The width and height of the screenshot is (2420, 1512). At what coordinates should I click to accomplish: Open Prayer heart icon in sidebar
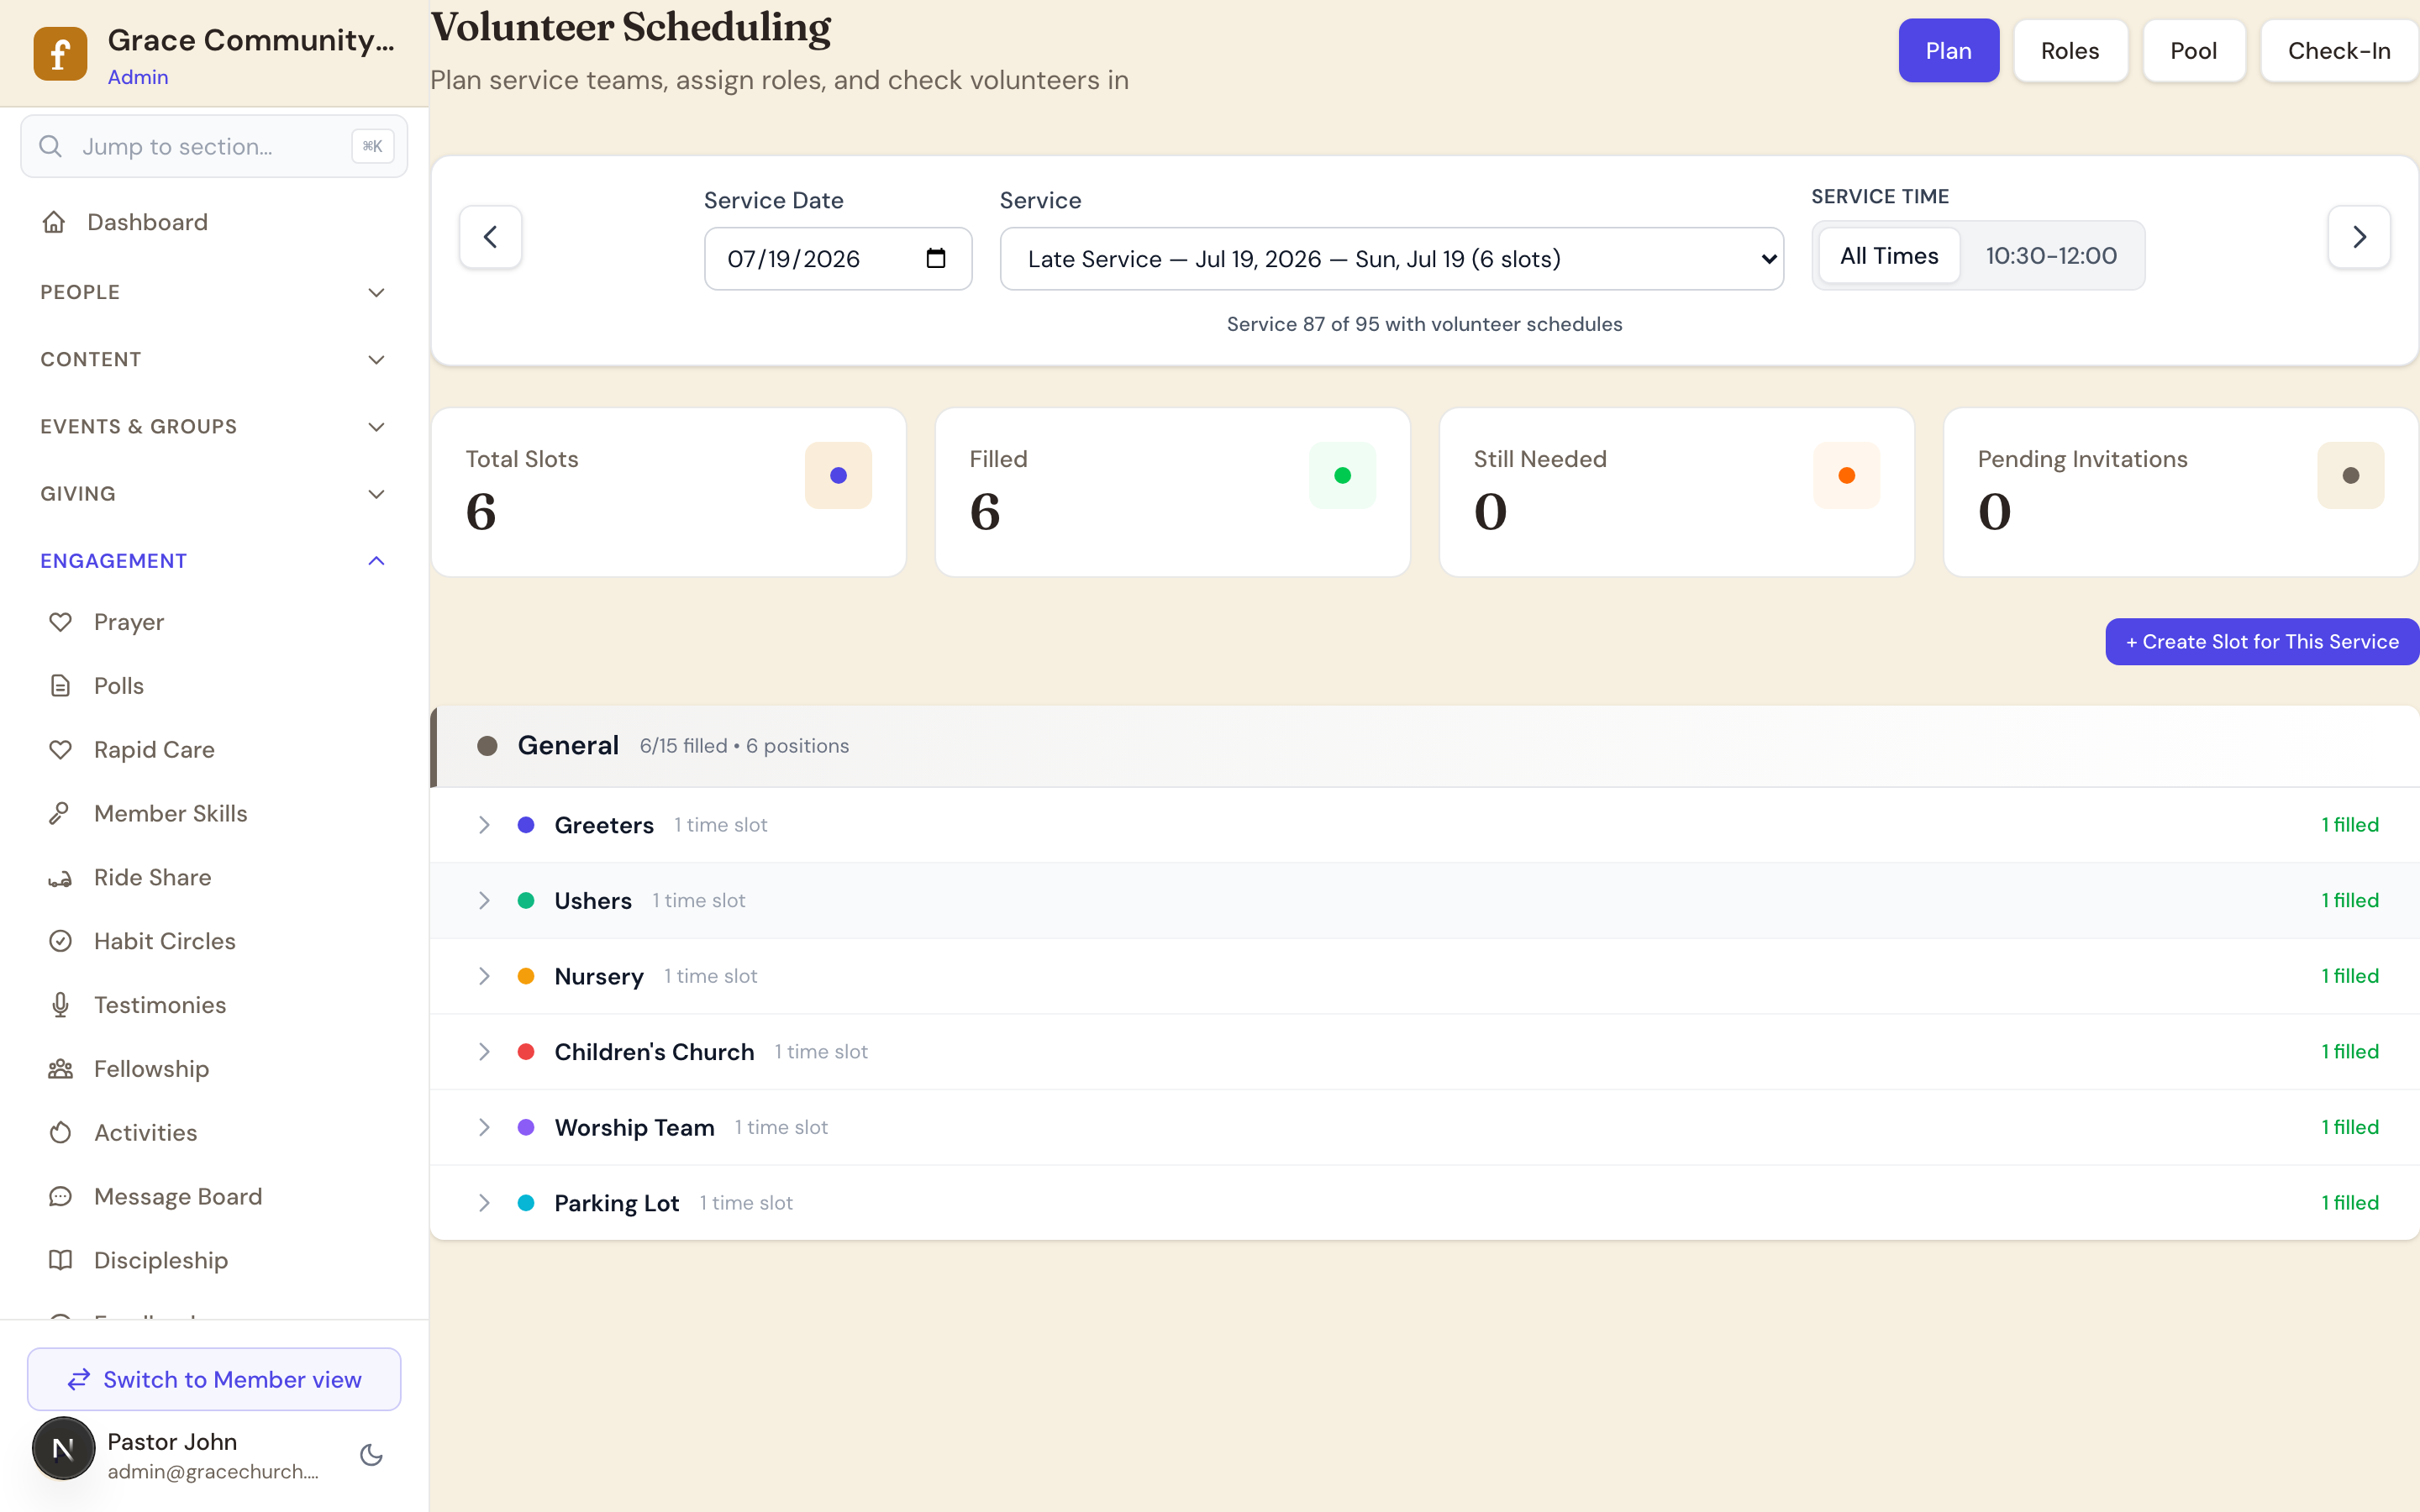(x=61, y=622)
